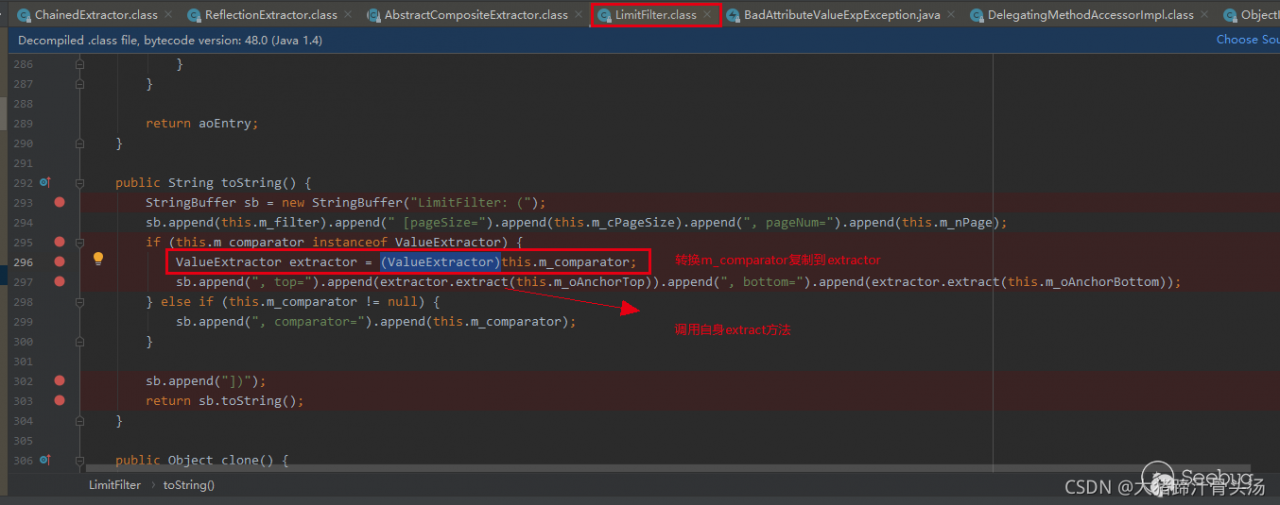Click the highlighted (ValueExtractor) cast text
This screenshot has width=1280, height=505.
(x=440, y=262)
